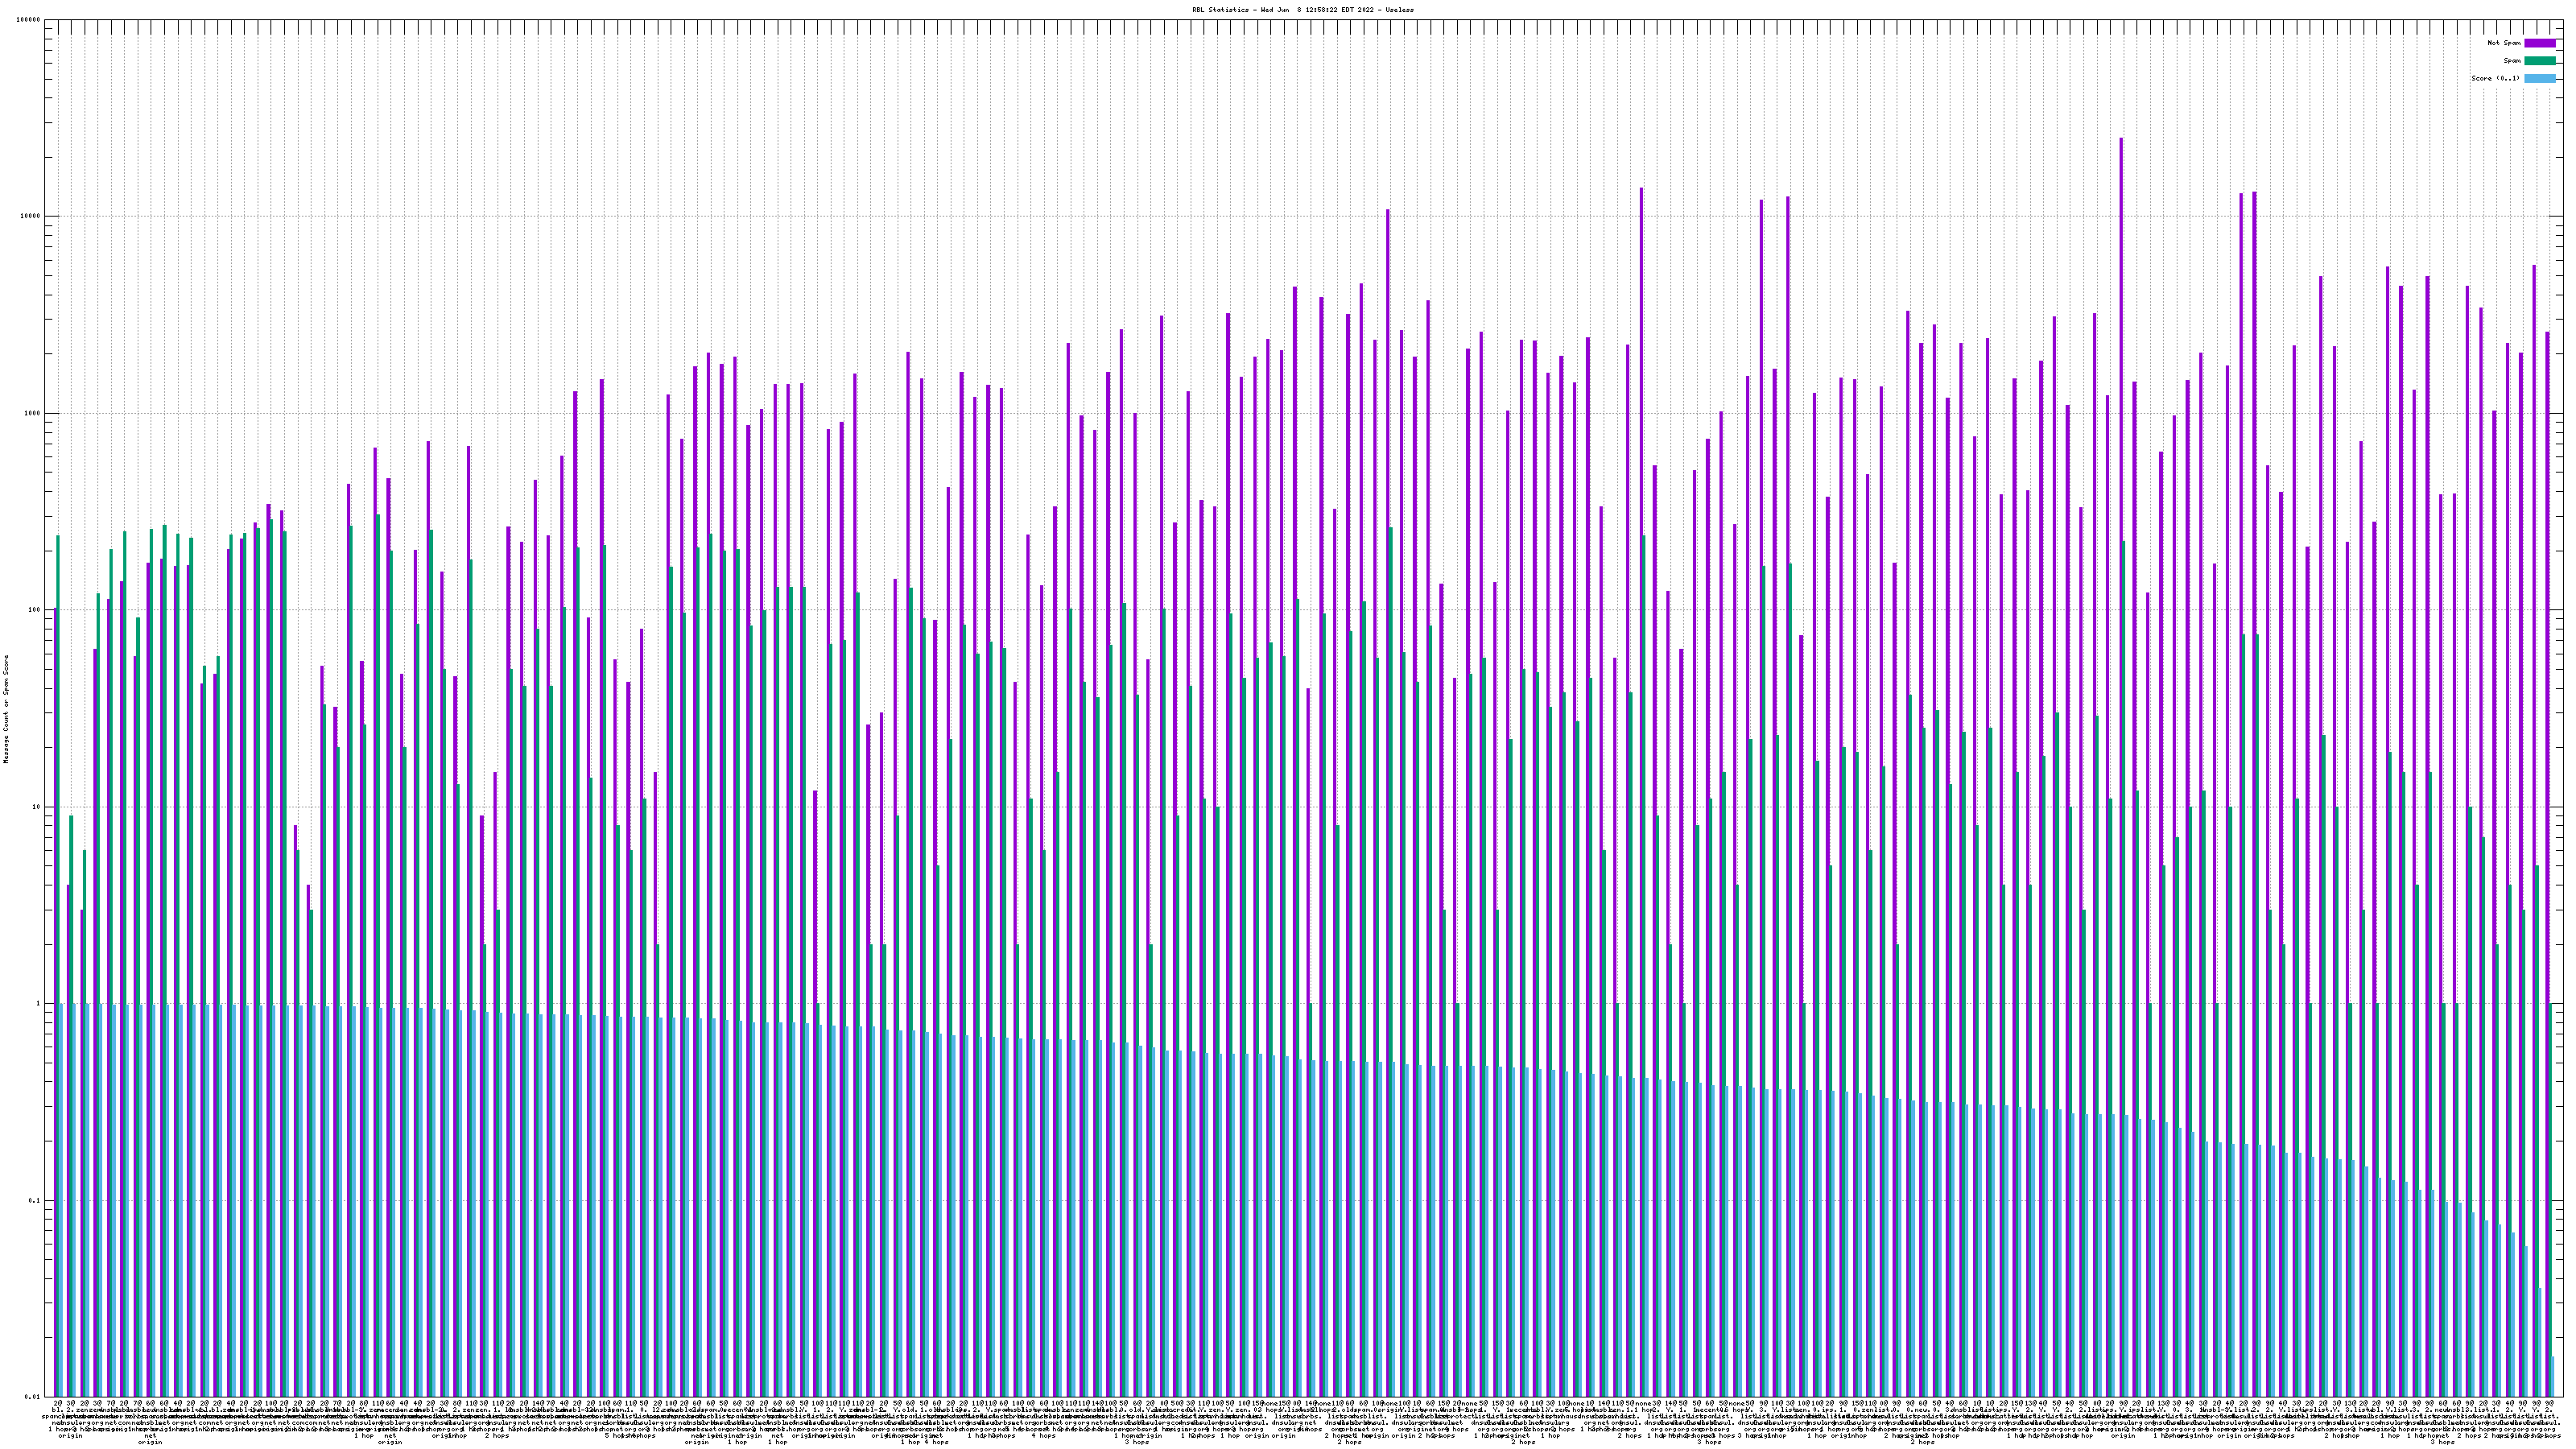Click the green Spam legend swatch
This screenshot has height=1449, width=2576.
click(2539, 61)
